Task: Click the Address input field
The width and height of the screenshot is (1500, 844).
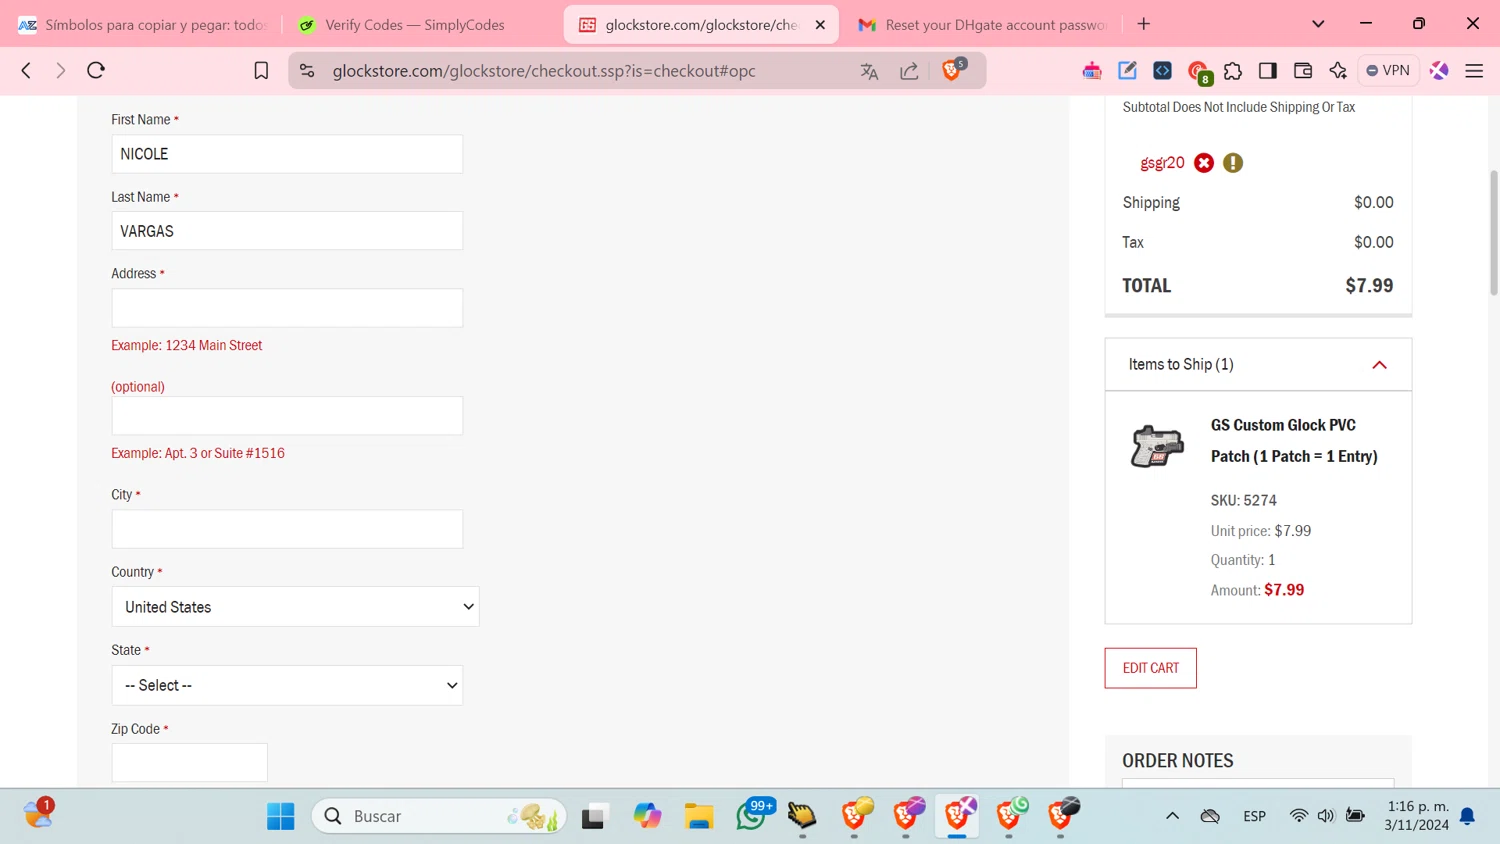Action: [x=287, y=308]
